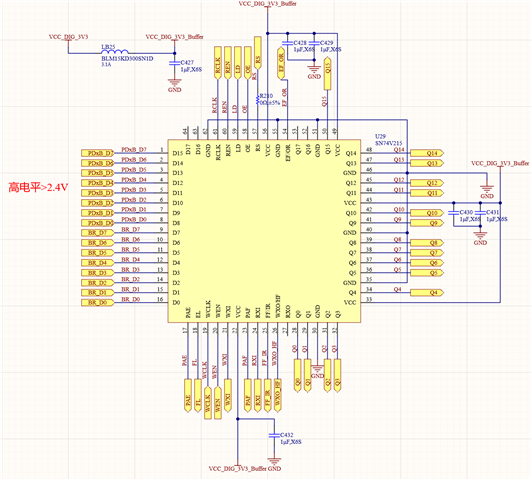Click the C432 designator text
Image resolution: width=532 pixels, height=480 pixels.
(x=287, y=435)
